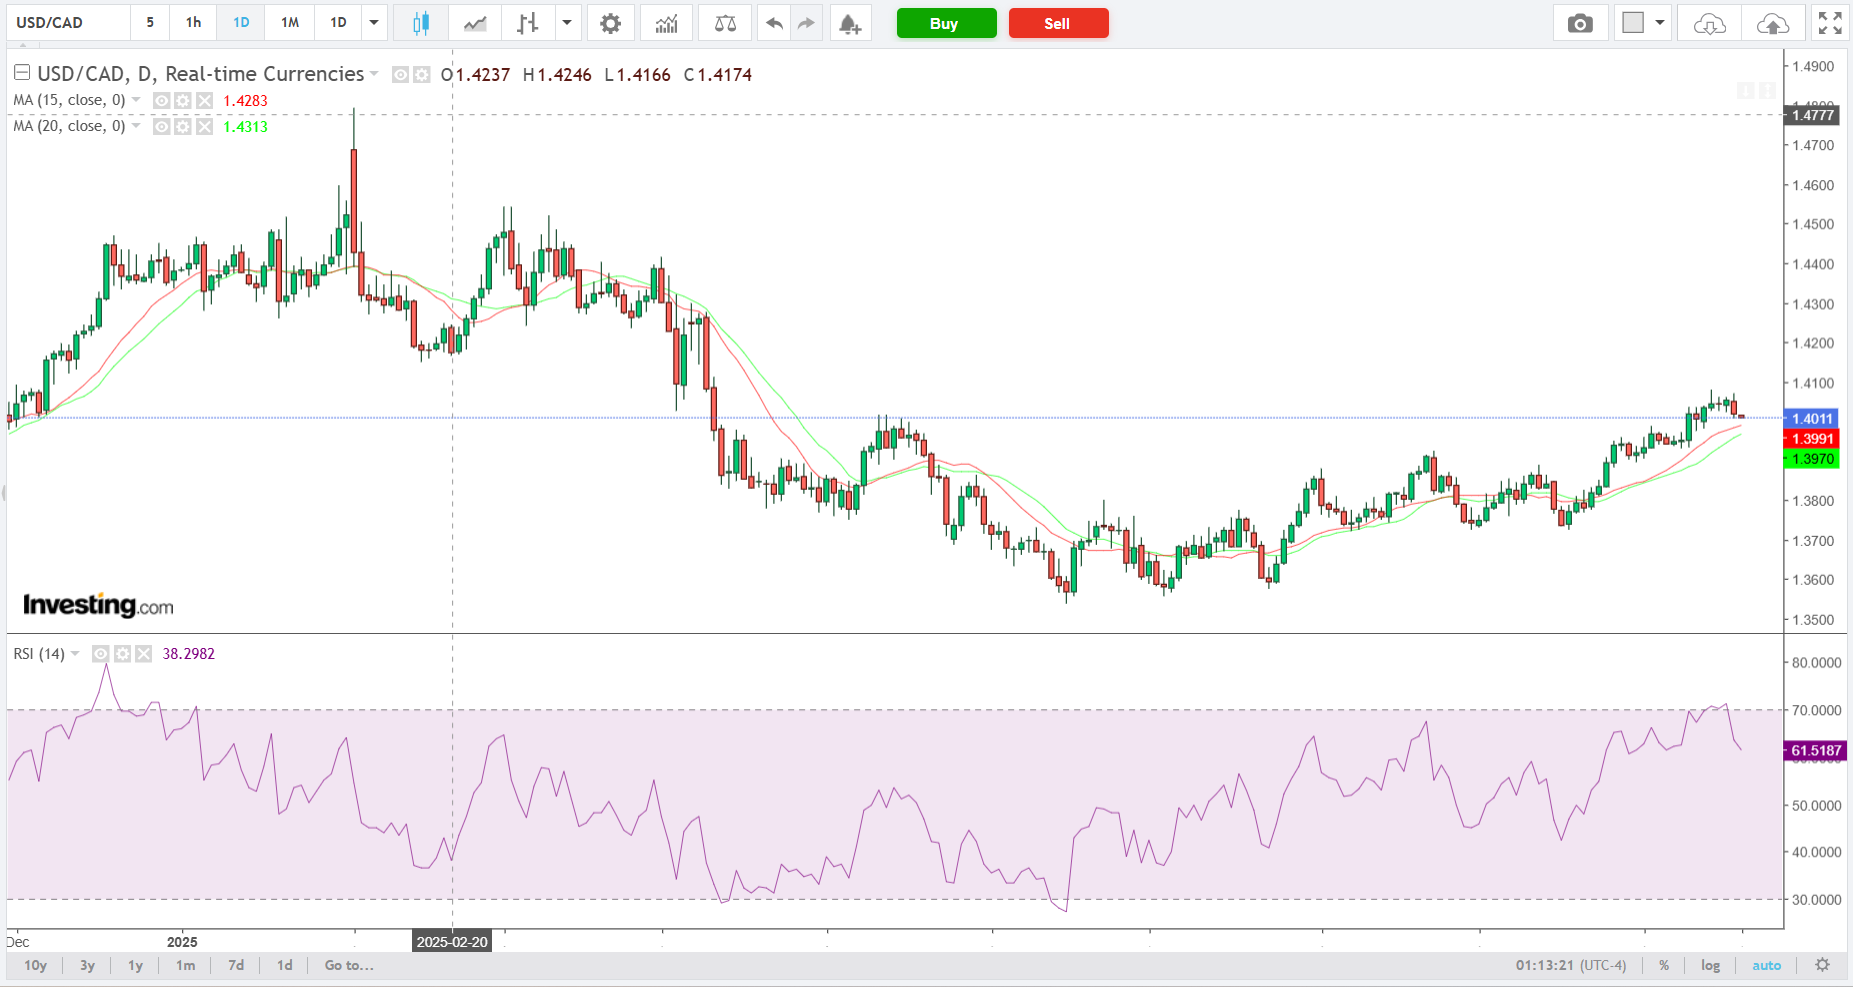Open chart properties with the gear icon

click(610, 23)
